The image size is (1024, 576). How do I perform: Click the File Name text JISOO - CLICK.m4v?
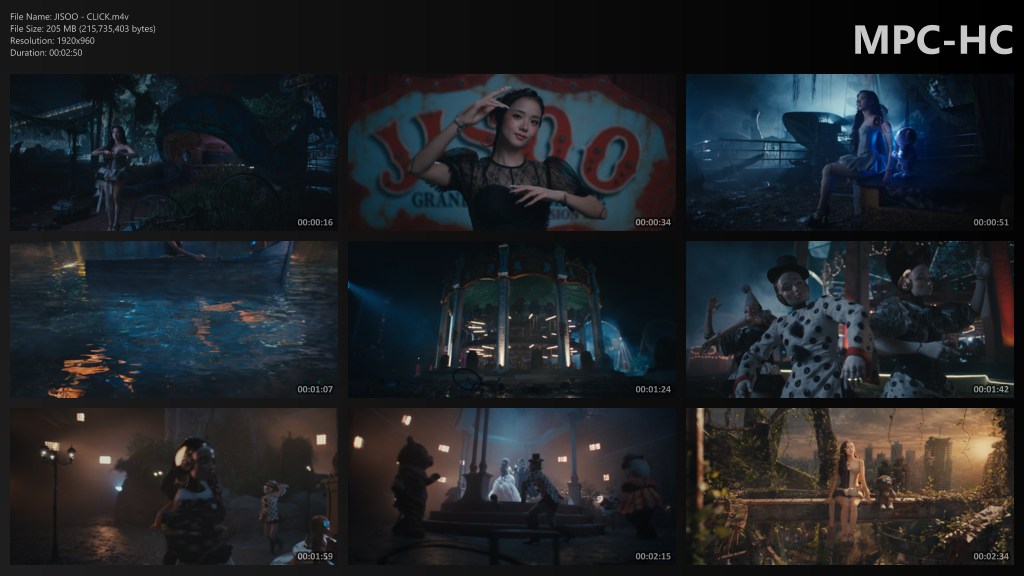tap(69, 17)
